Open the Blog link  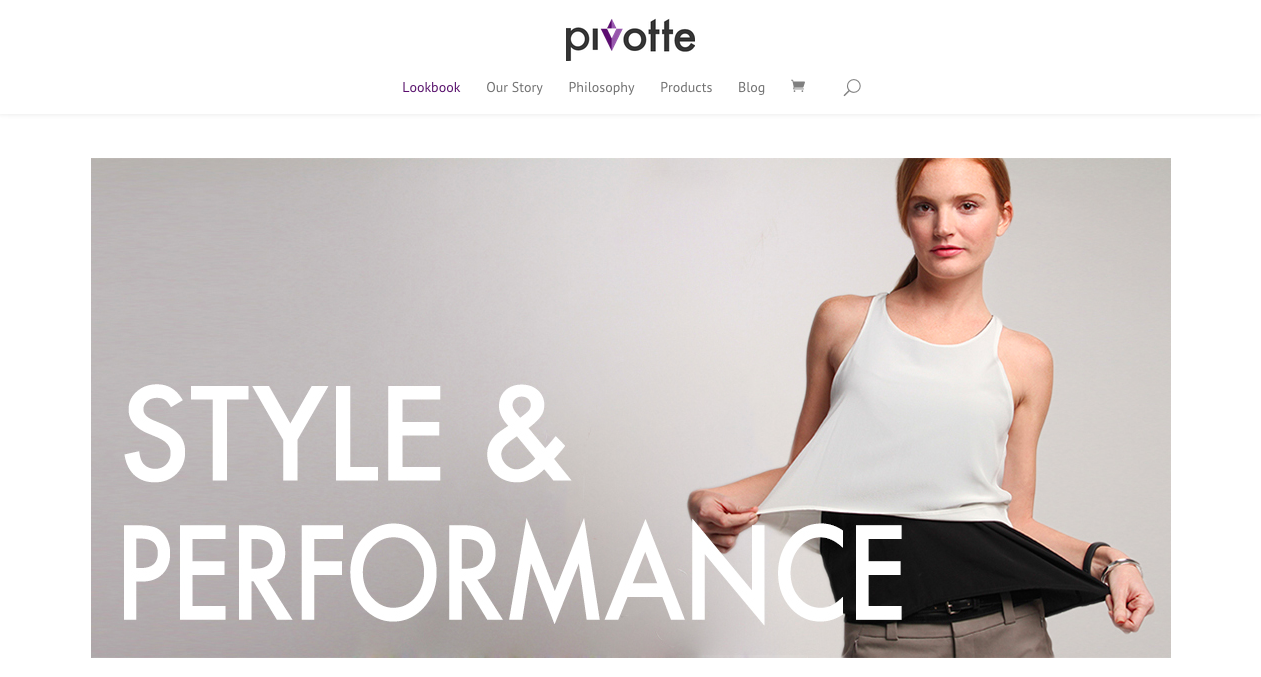point(751,88)
